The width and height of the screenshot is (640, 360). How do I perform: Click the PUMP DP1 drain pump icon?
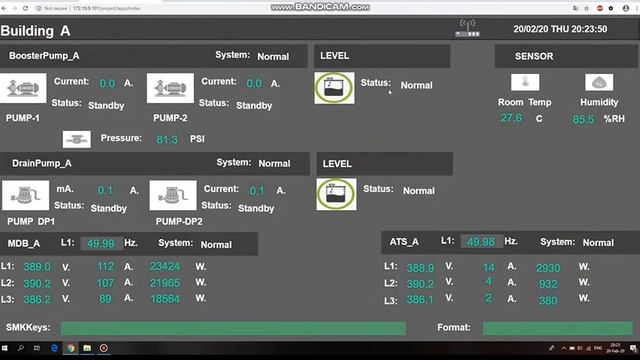[25, 195]
